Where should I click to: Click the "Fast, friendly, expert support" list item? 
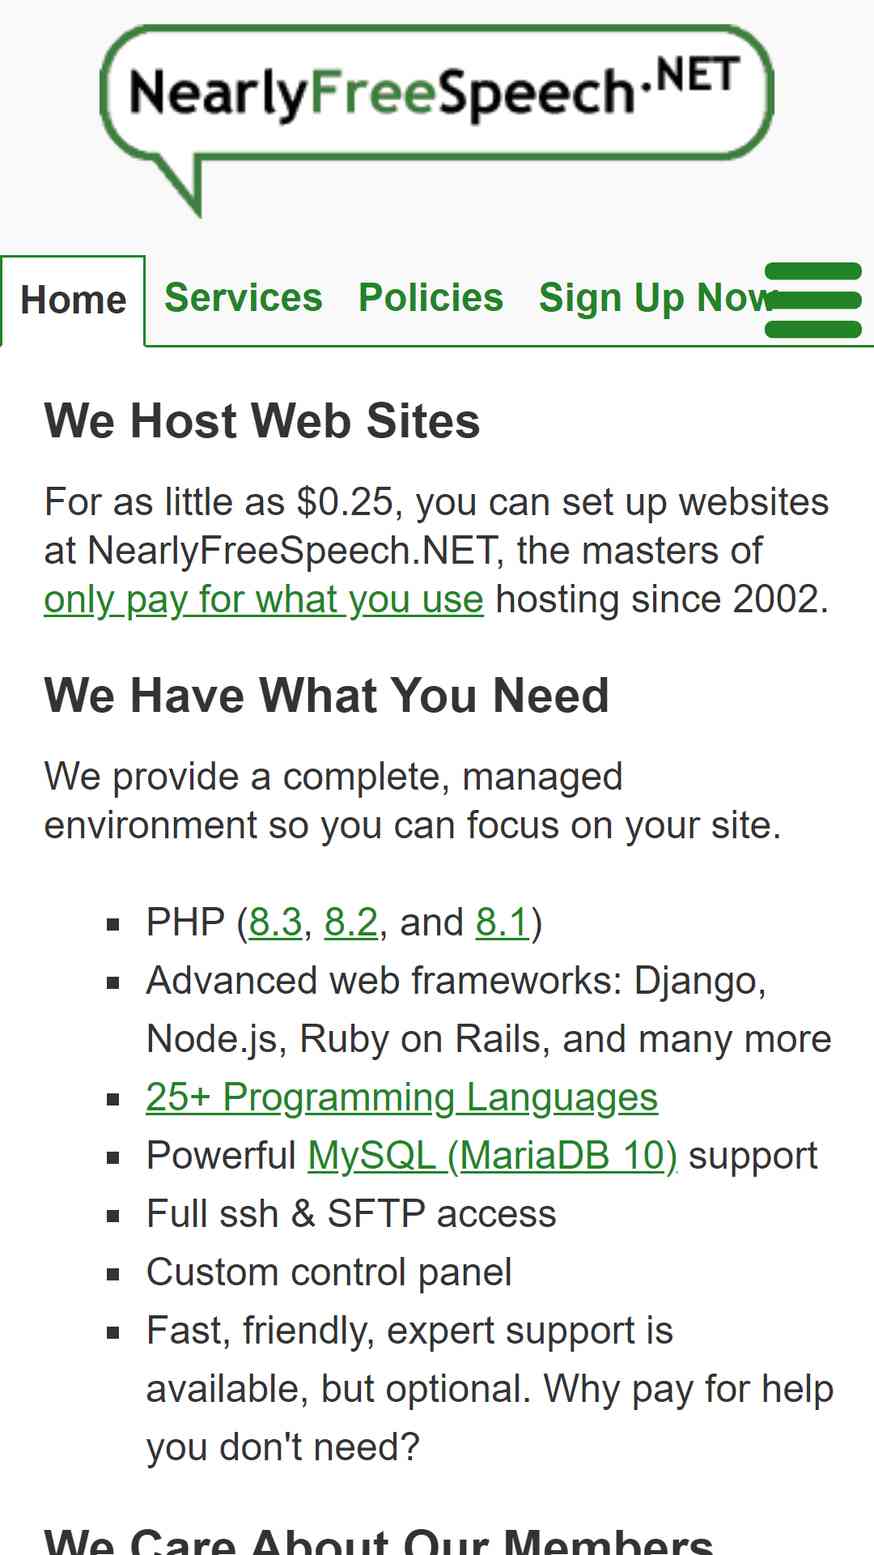490,1389
